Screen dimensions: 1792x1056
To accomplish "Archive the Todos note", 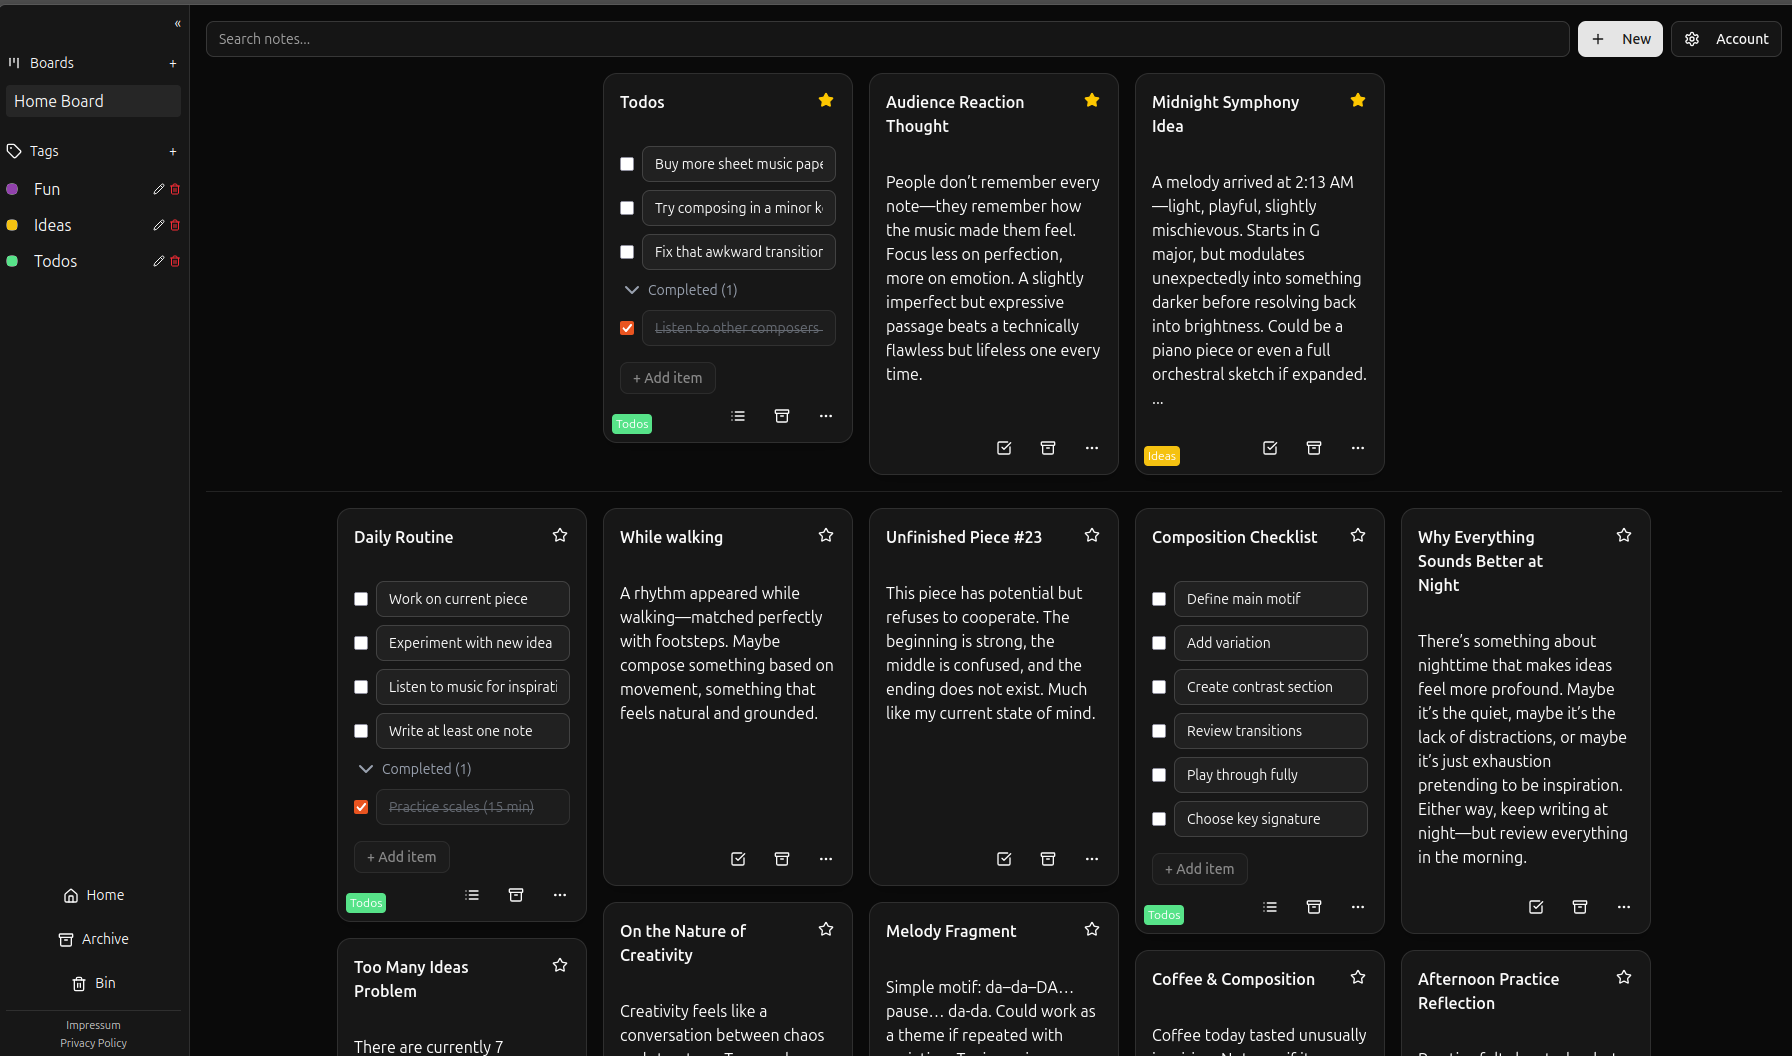I will click(782, 416).
